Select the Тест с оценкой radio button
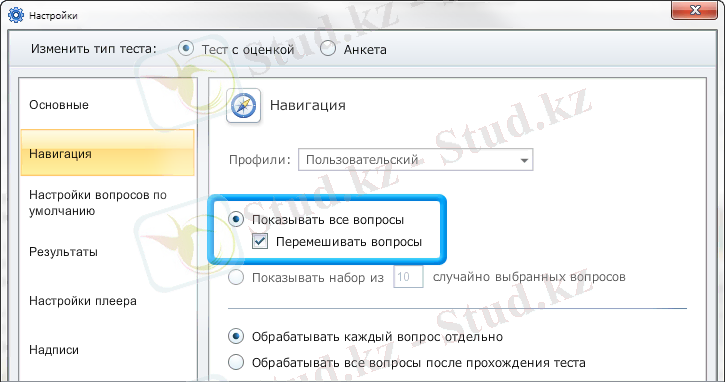This screenshot has height=382, width=725. tap(186, 48)
